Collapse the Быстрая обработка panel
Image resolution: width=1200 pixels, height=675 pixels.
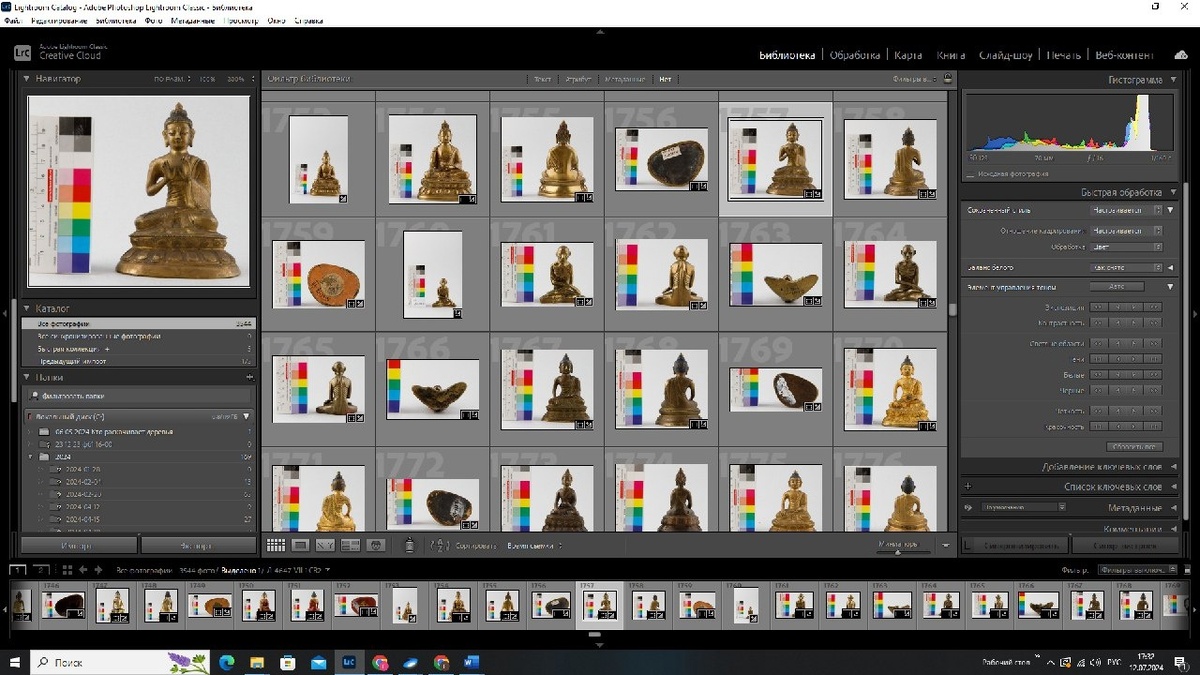[x=1172, y=192]
